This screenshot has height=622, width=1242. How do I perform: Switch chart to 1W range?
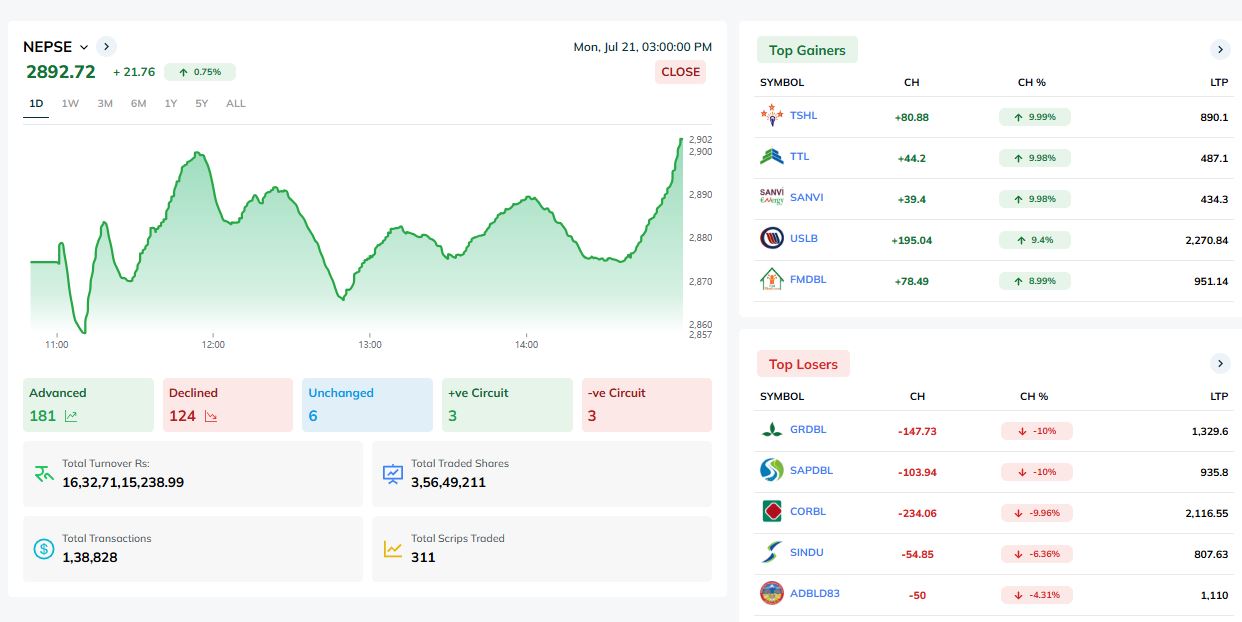coord(70,104)
